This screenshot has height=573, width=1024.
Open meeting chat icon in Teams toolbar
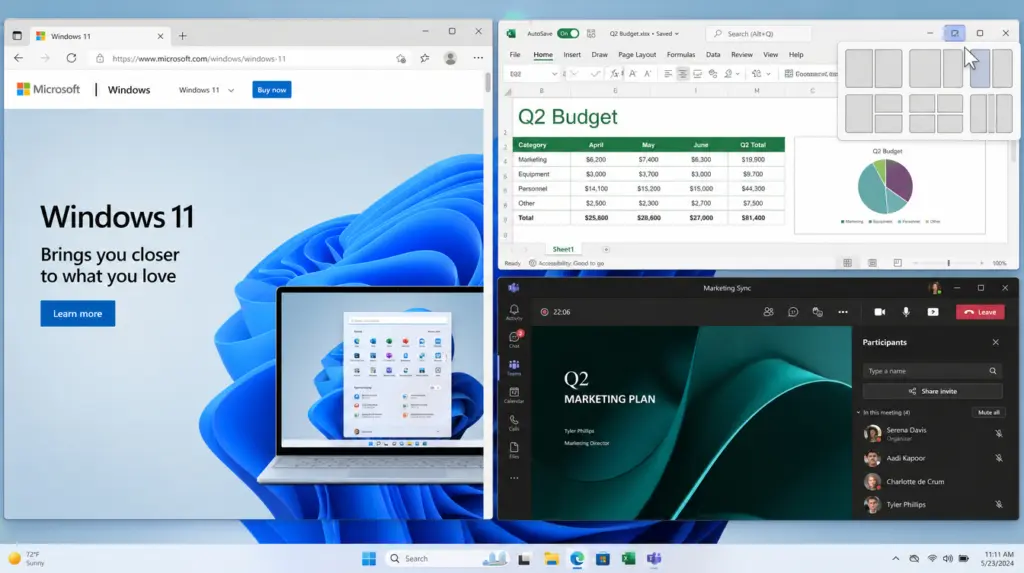click(793, 312)
